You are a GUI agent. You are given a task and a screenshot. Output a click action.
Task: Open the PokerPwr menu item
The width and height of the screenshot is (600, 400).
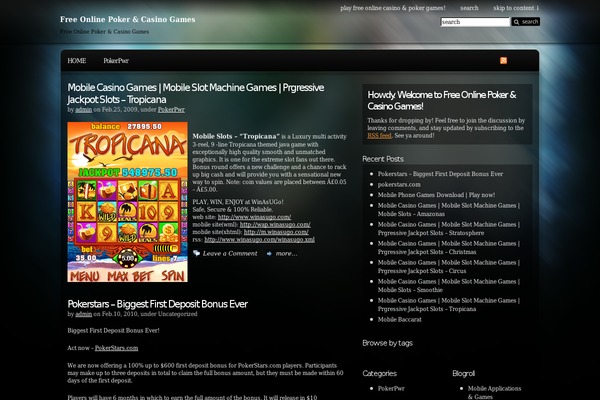[116, 60]
